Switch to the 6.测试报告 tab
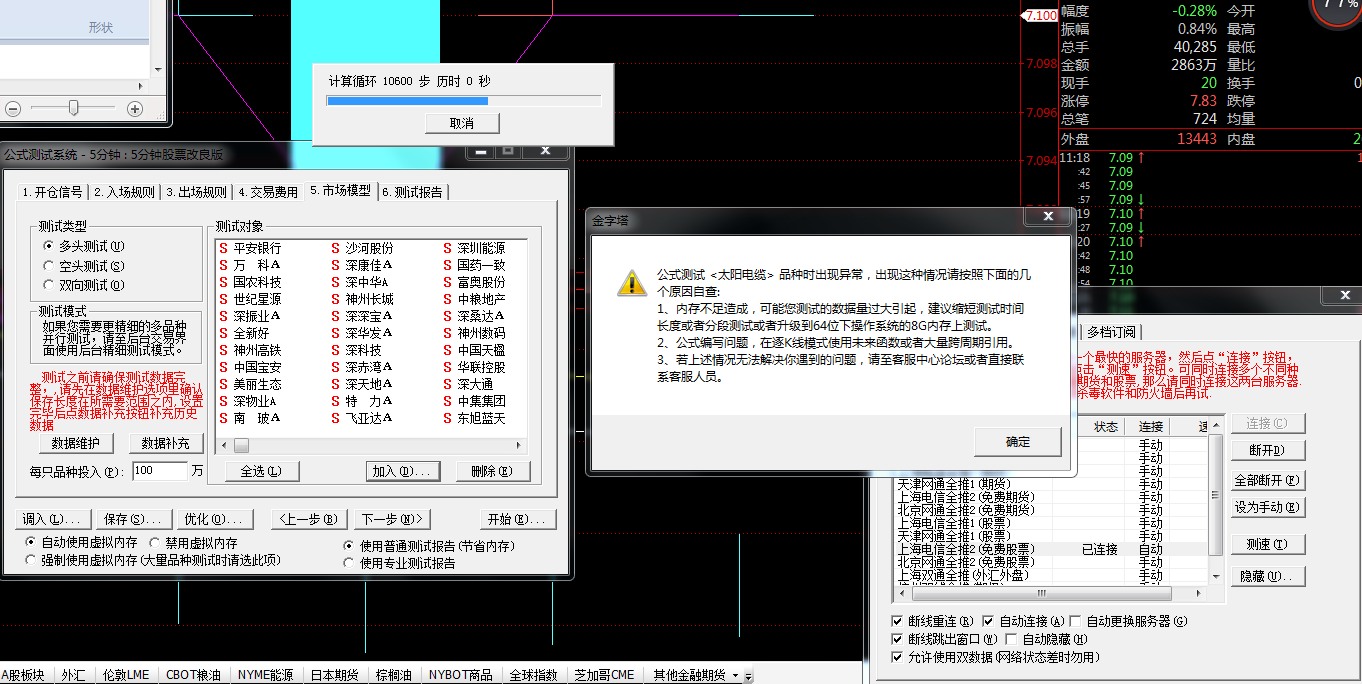Viewport: 1362px width, 684px height. (x=413, y=191)
